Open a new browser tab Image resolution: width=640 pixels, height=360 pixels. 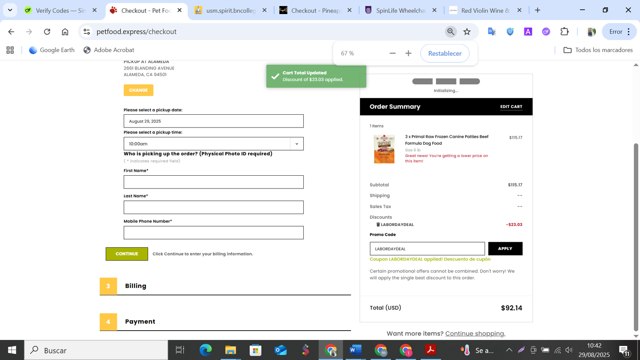pos(537,11)
